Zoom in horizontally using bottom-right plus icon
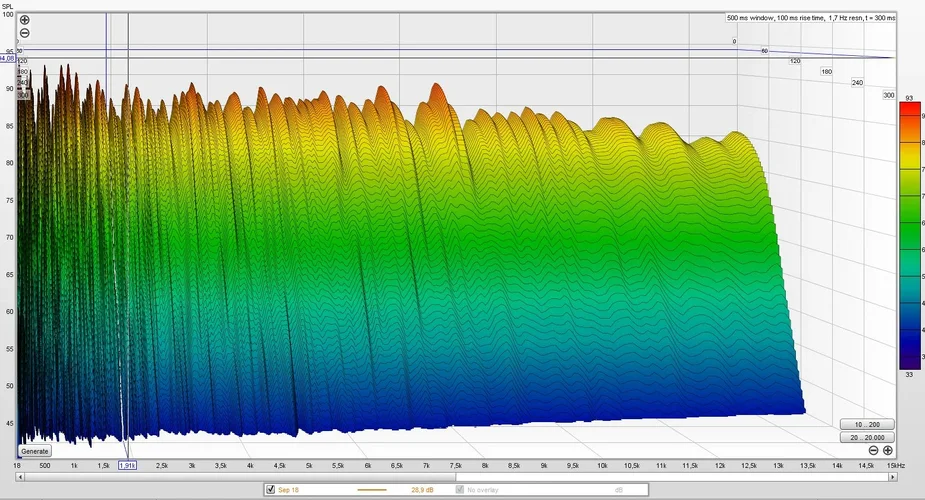Viewport: 925px width, 500px height. (x=888, y=451)
